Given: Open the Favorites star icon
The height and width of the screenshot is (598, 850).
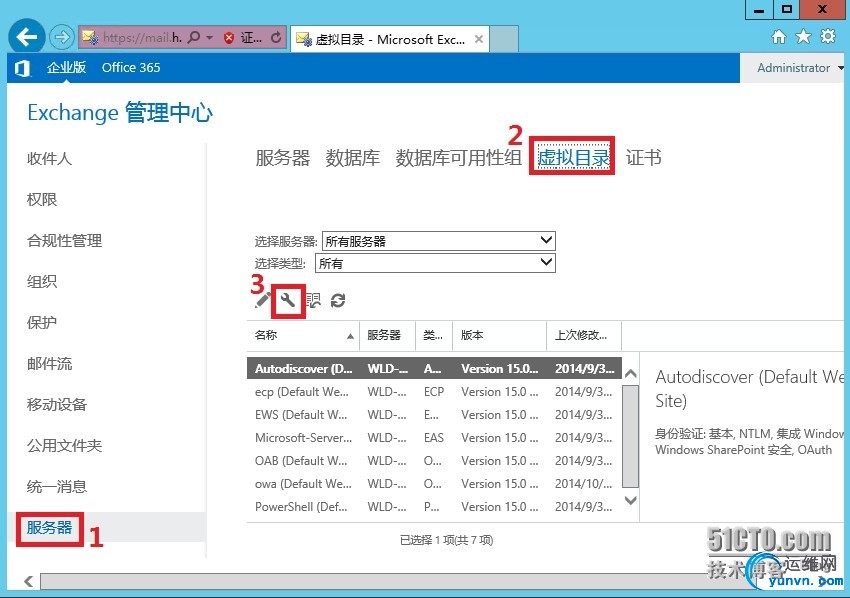Looking at the screenshot, I should click(803, 37).
